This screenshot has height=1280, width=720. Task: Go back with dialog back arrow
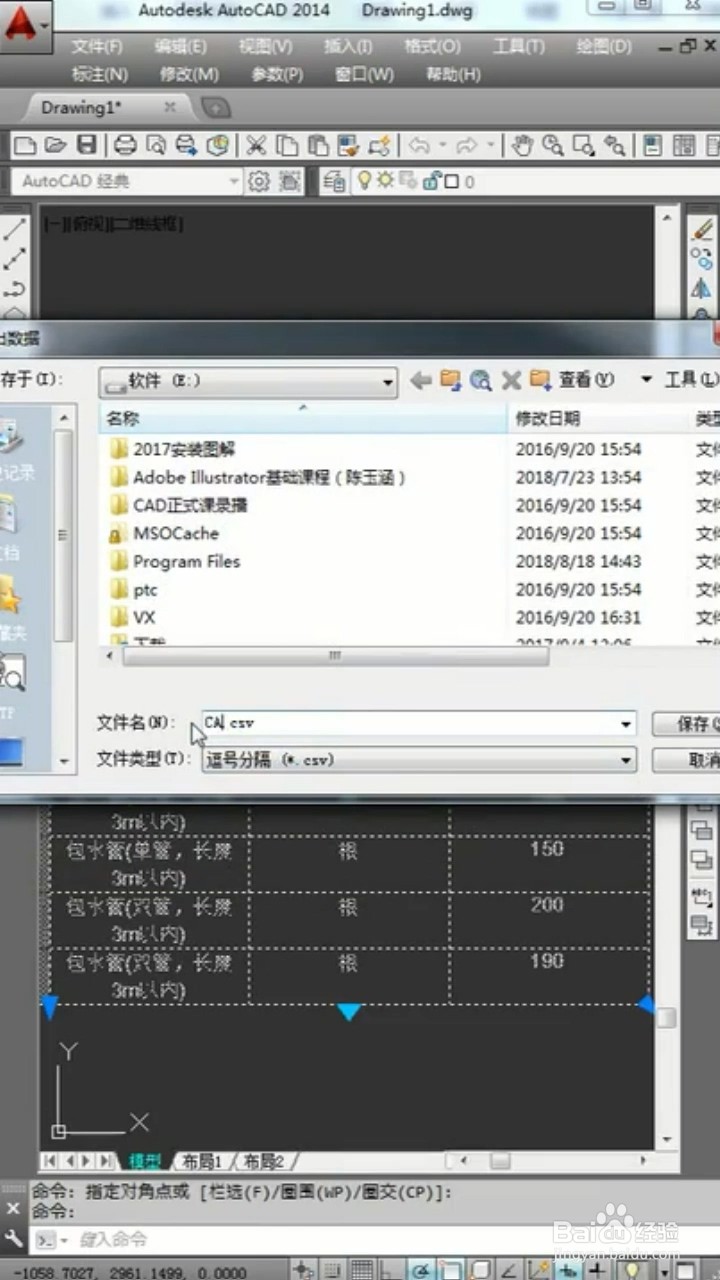[x=421, y=380]
